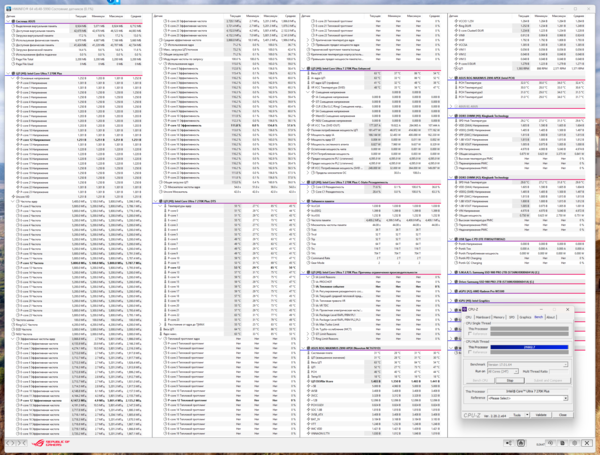Open the Reference "Please Select" dropdown

point(527,398)
